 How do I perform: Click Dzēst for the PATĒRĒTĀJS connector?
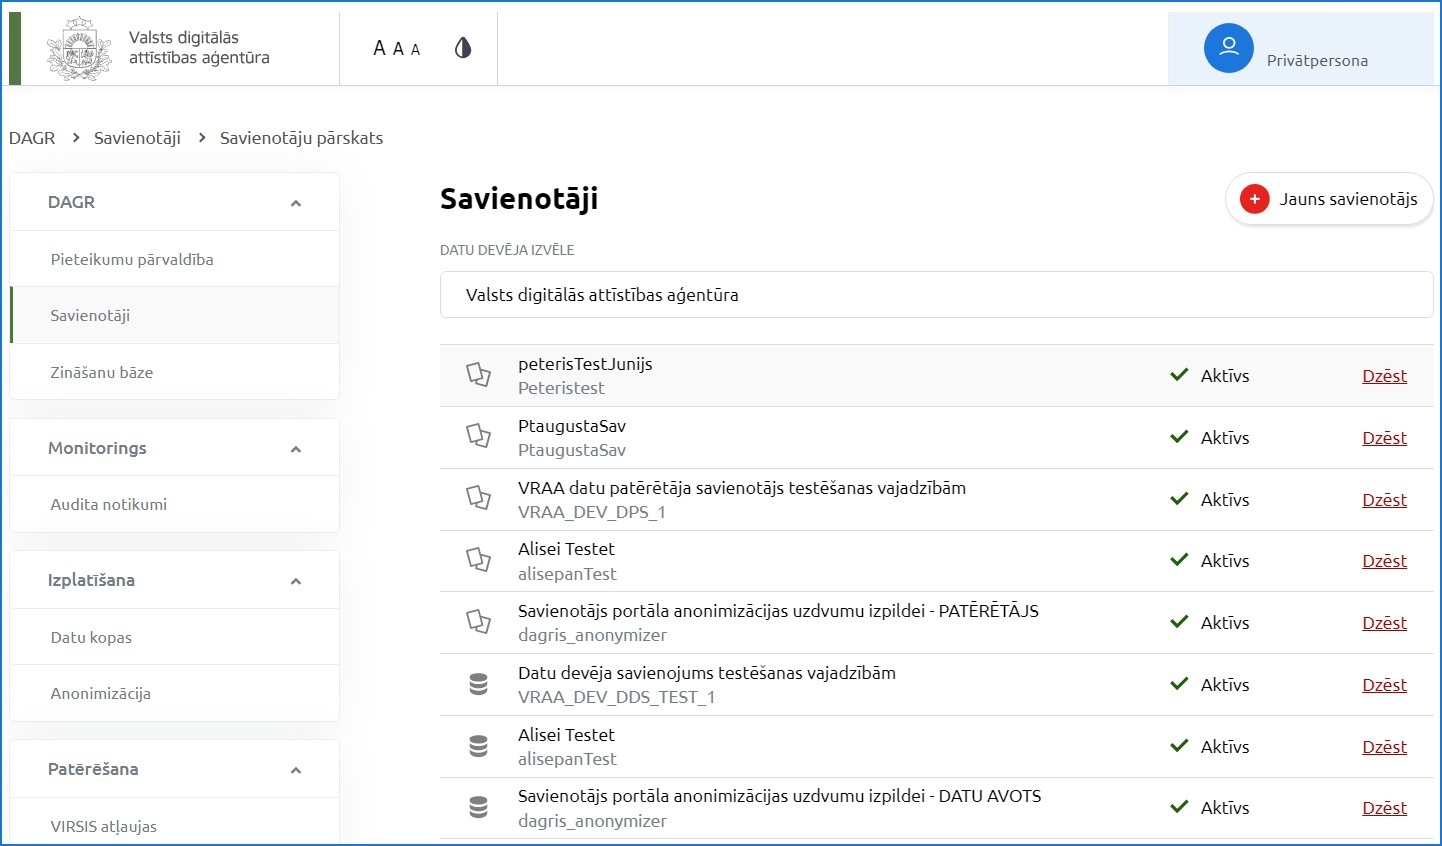1384,623
